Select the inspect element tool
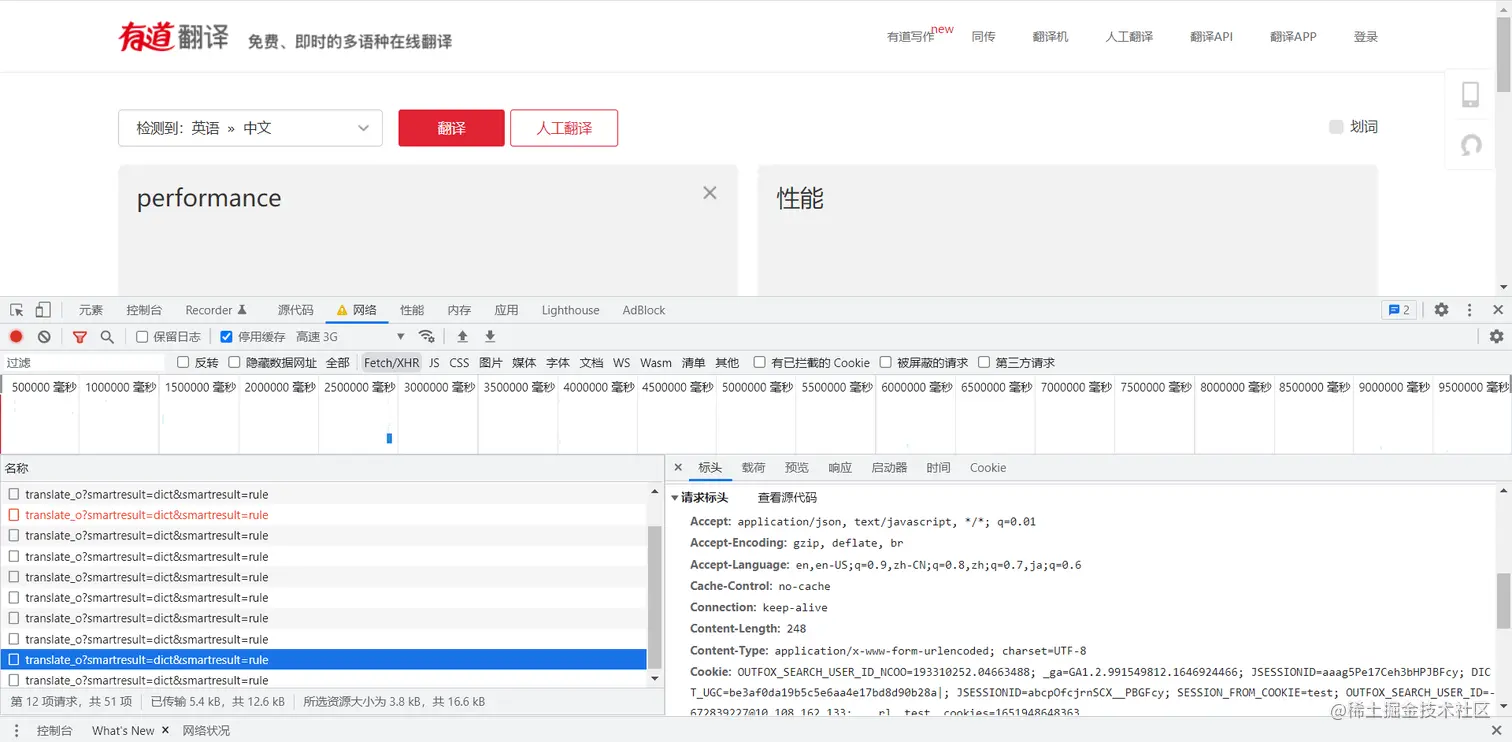Screen dimensions: 1512x742 (15, 310)
